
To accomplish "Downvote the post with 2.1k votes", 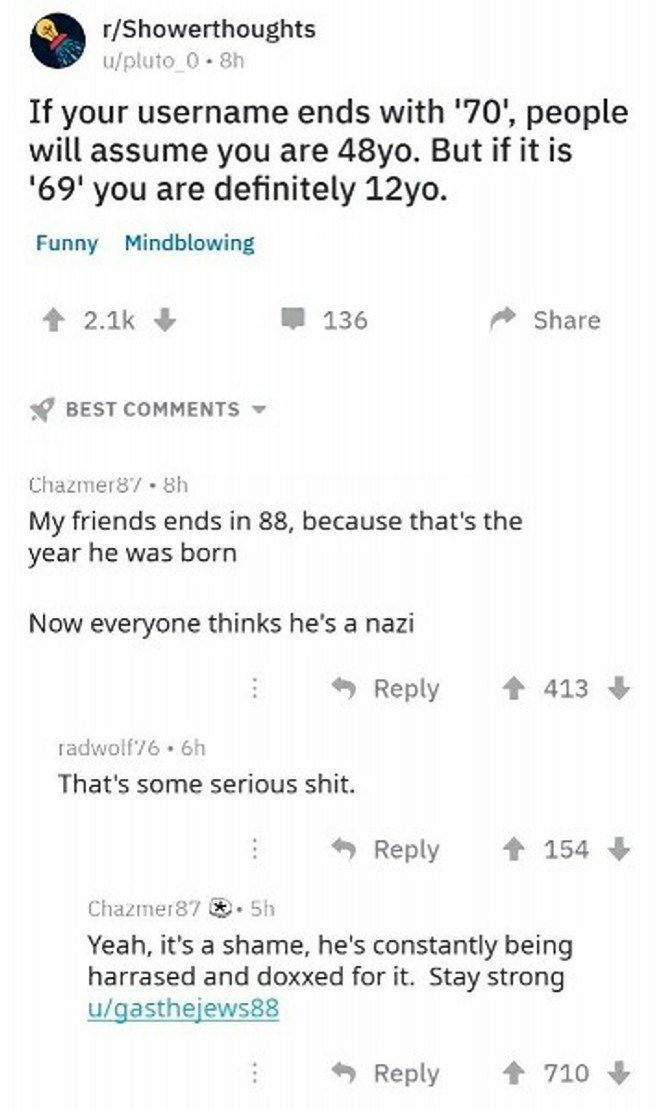I will pos(165,321).
